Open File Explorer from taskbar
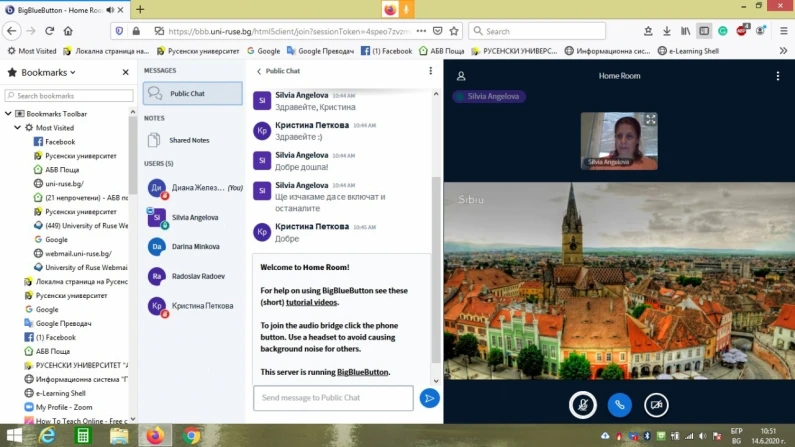 [x=119, y=436]
